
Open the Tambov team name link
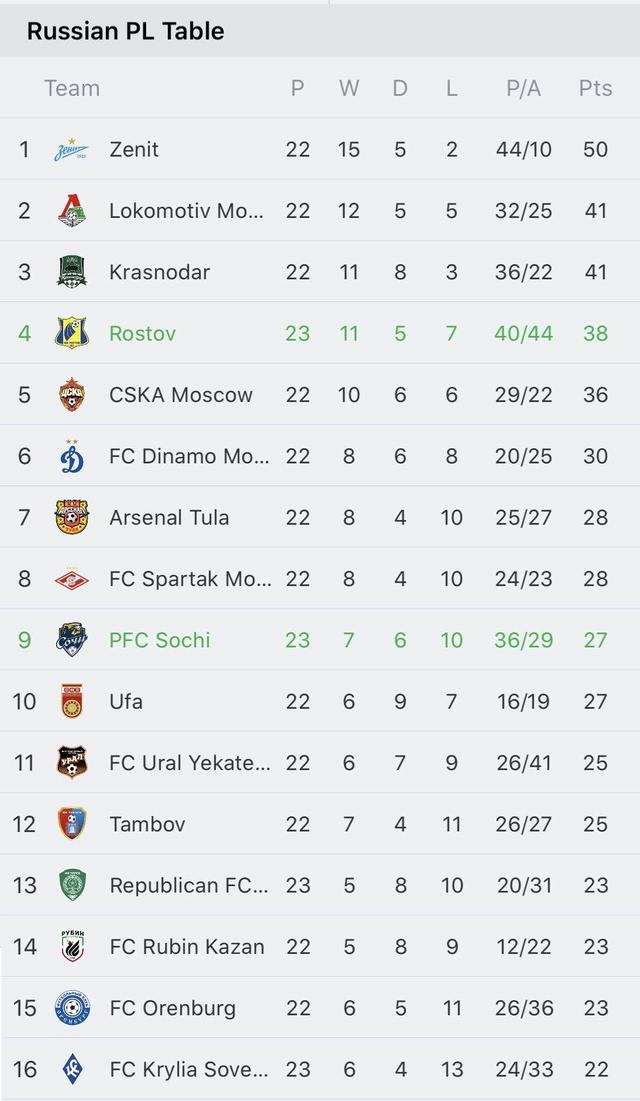pyautogui.click(x=147, y=824)
